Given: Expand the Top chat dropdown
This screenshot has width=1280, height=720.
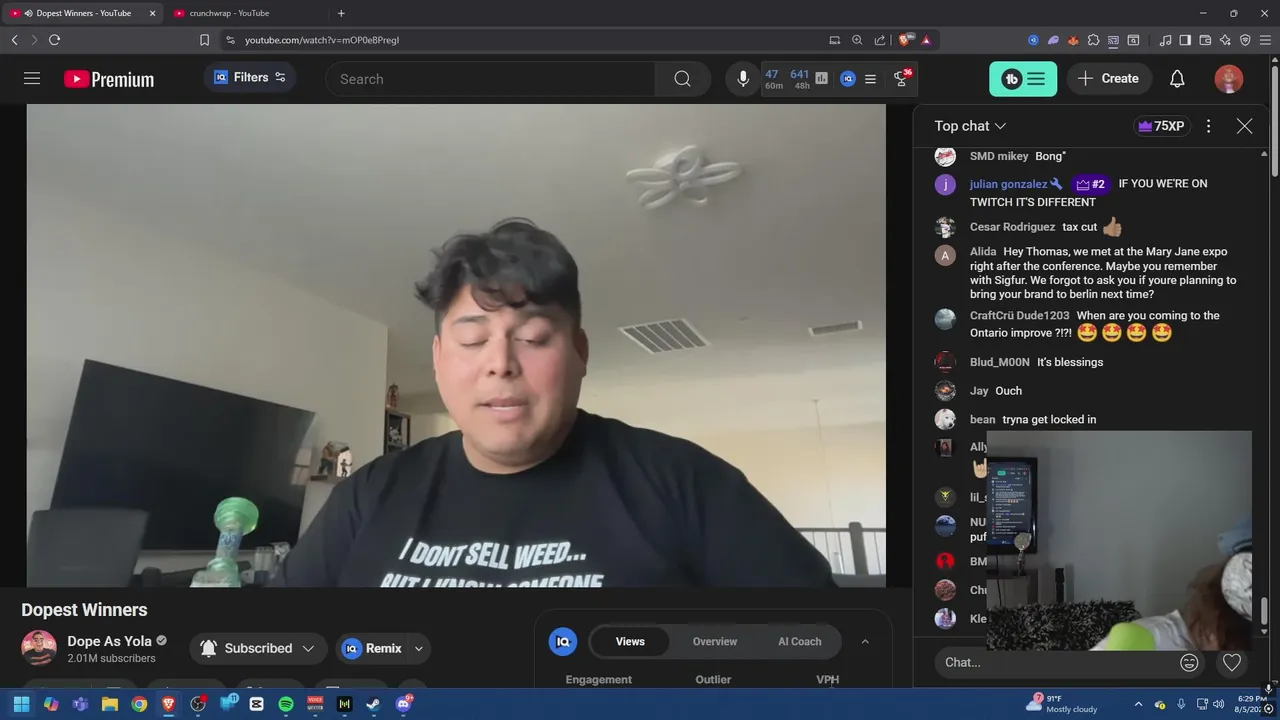Looking at the screenshot, I should coord(970,126).
